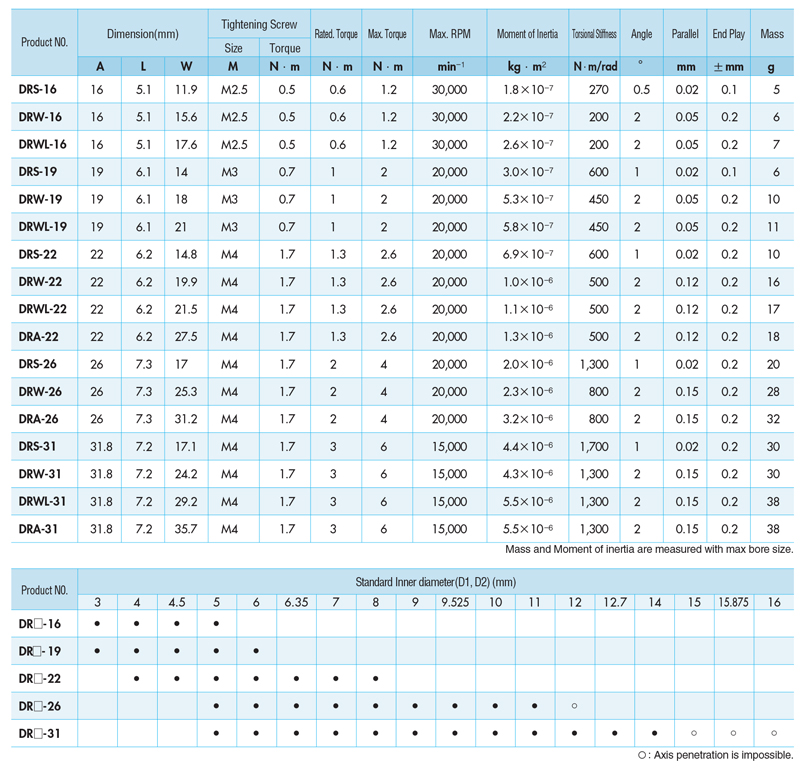The height and width of the screenshot is (768, 810).
Task: Select the 'Moment of Inertia' header
Action: (527, 34)
